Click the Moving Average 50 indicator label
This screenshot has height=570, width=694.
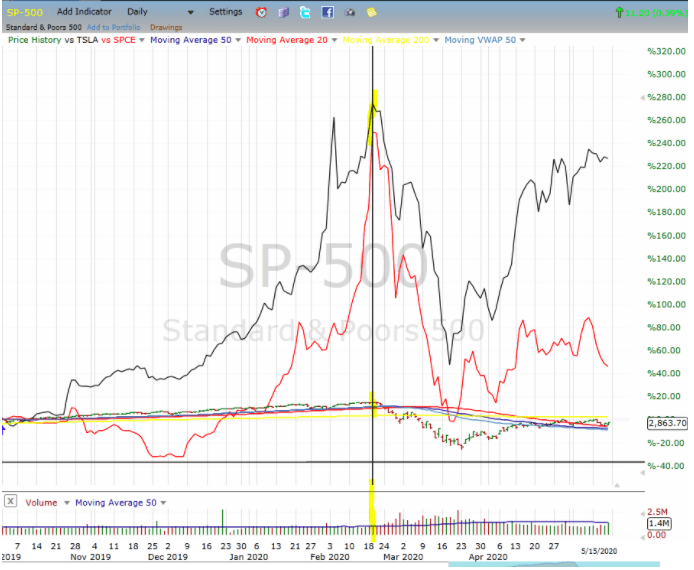pos(191,40)
